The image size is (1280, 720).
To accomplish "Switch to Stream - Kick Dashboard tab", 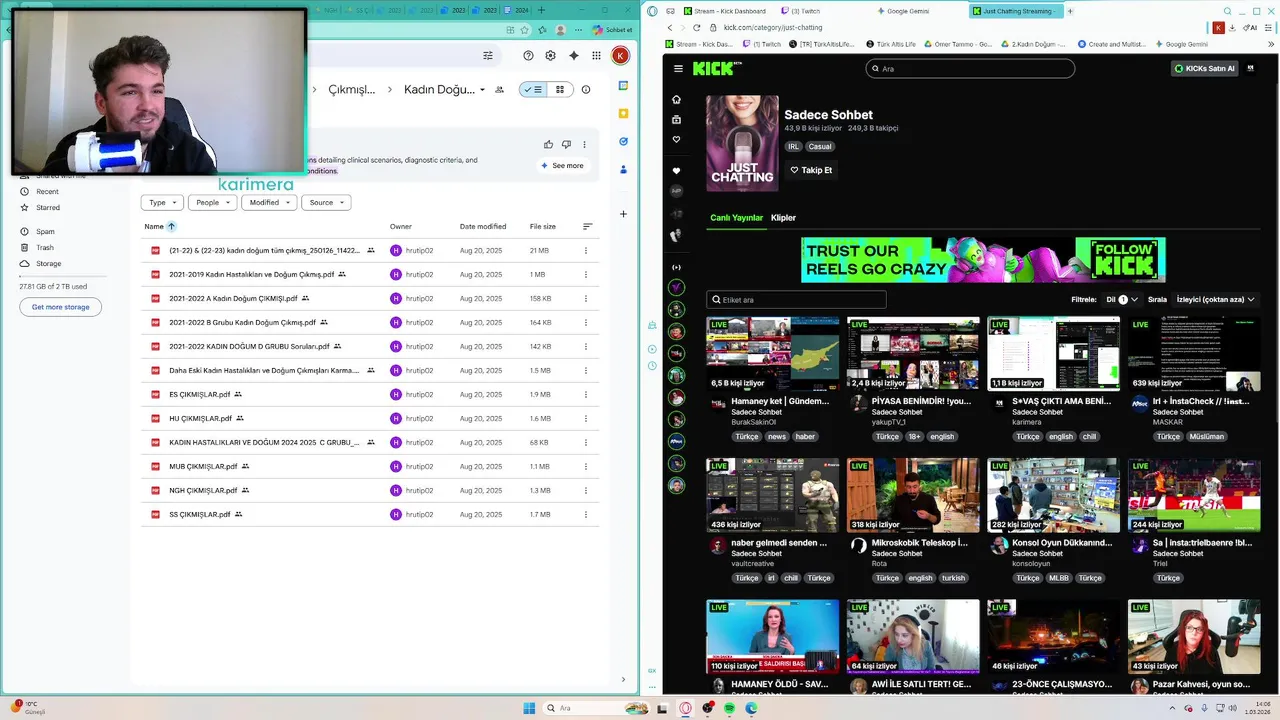I will tap(723, 11).
